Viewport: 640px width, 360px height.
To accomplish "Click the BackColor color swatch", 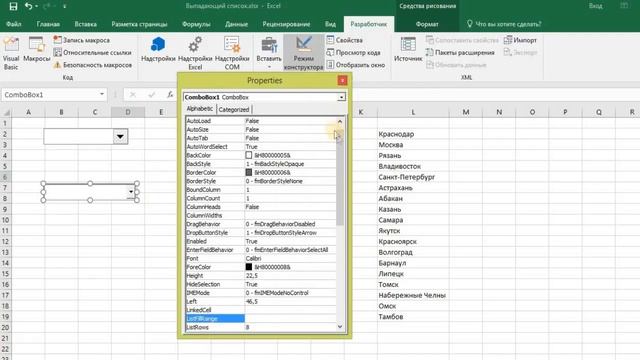I will tap(249, 155).
